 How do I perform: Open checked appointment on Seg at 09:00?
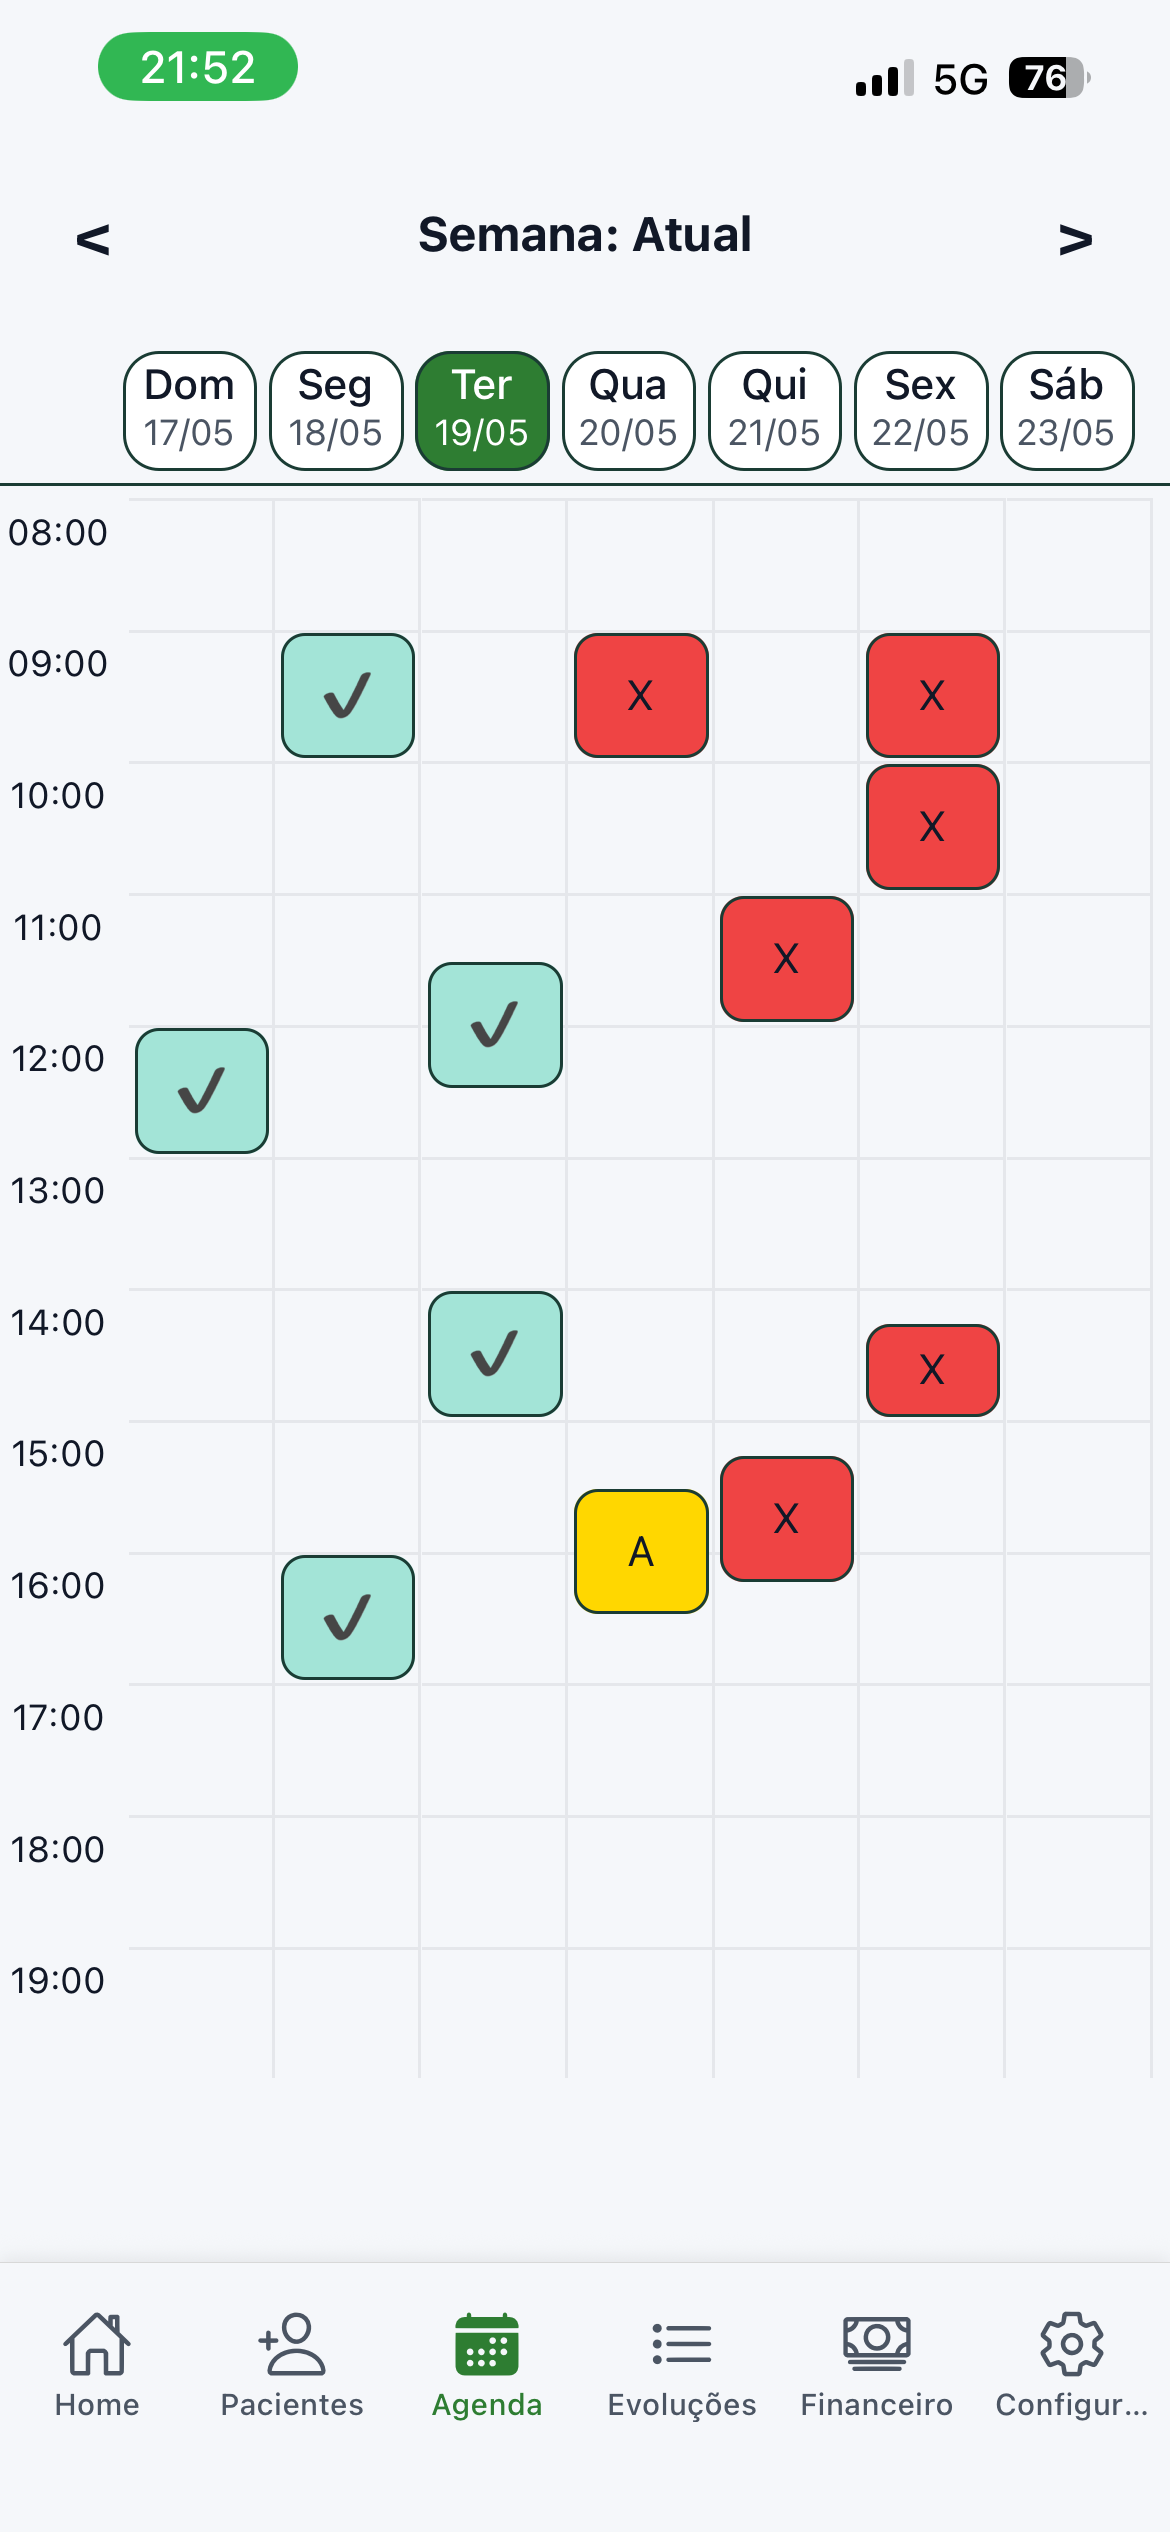click(348, 695)
